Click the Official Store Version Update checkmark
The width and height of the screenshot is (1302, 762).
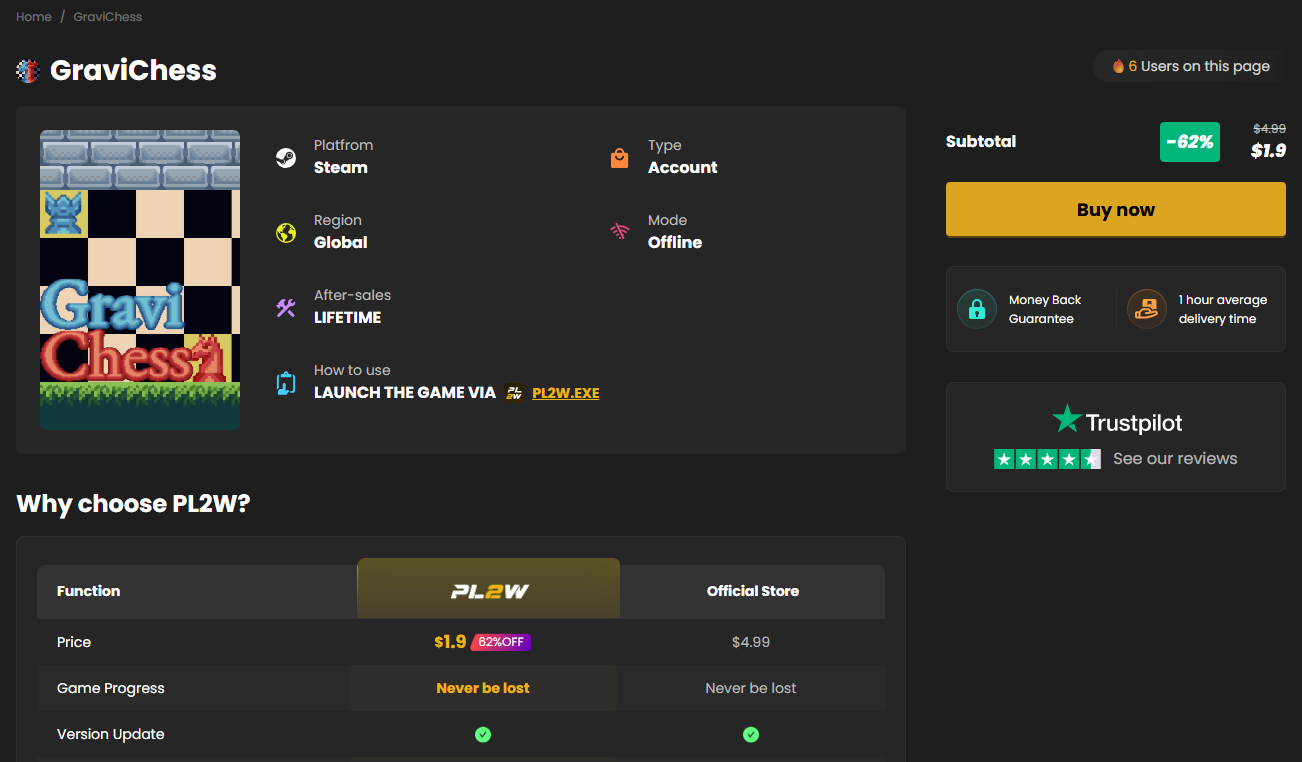(x=751, y=735)
